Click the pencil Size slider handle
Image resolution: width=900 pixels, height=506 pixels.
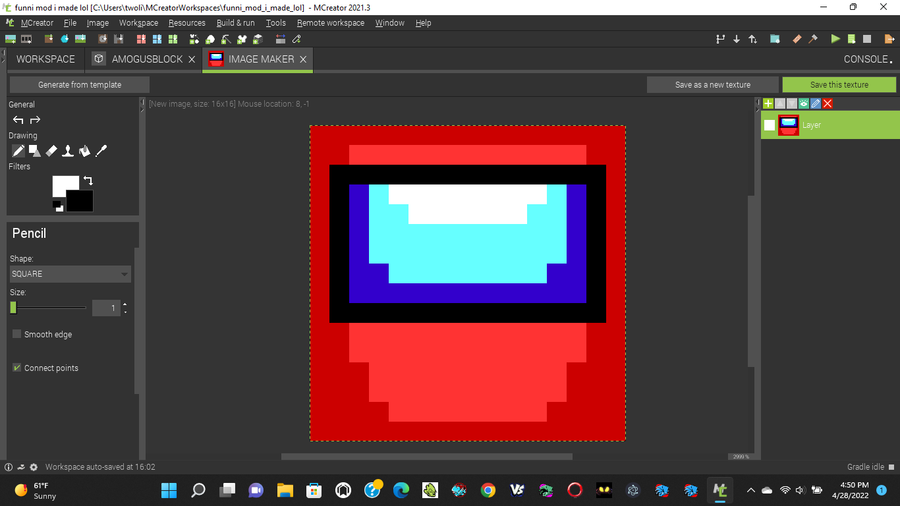click(13, 308)
